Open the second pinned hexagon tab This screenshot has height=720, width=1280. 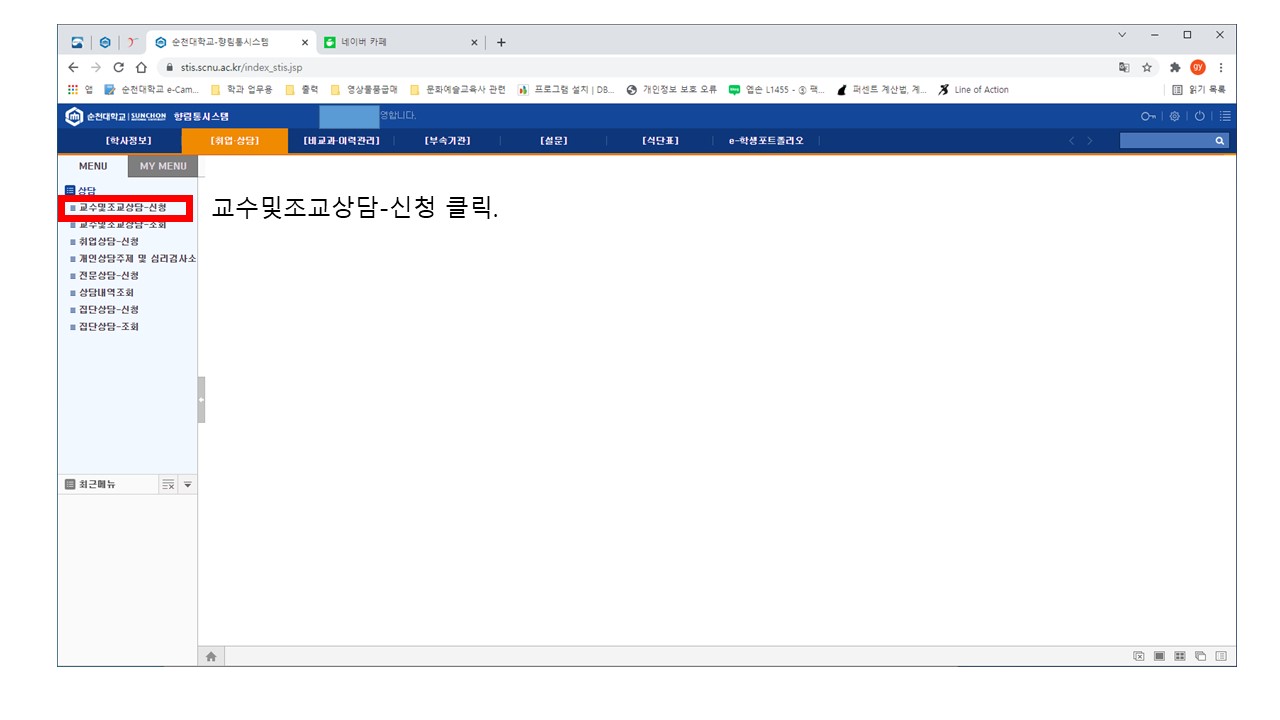(105, 42)
